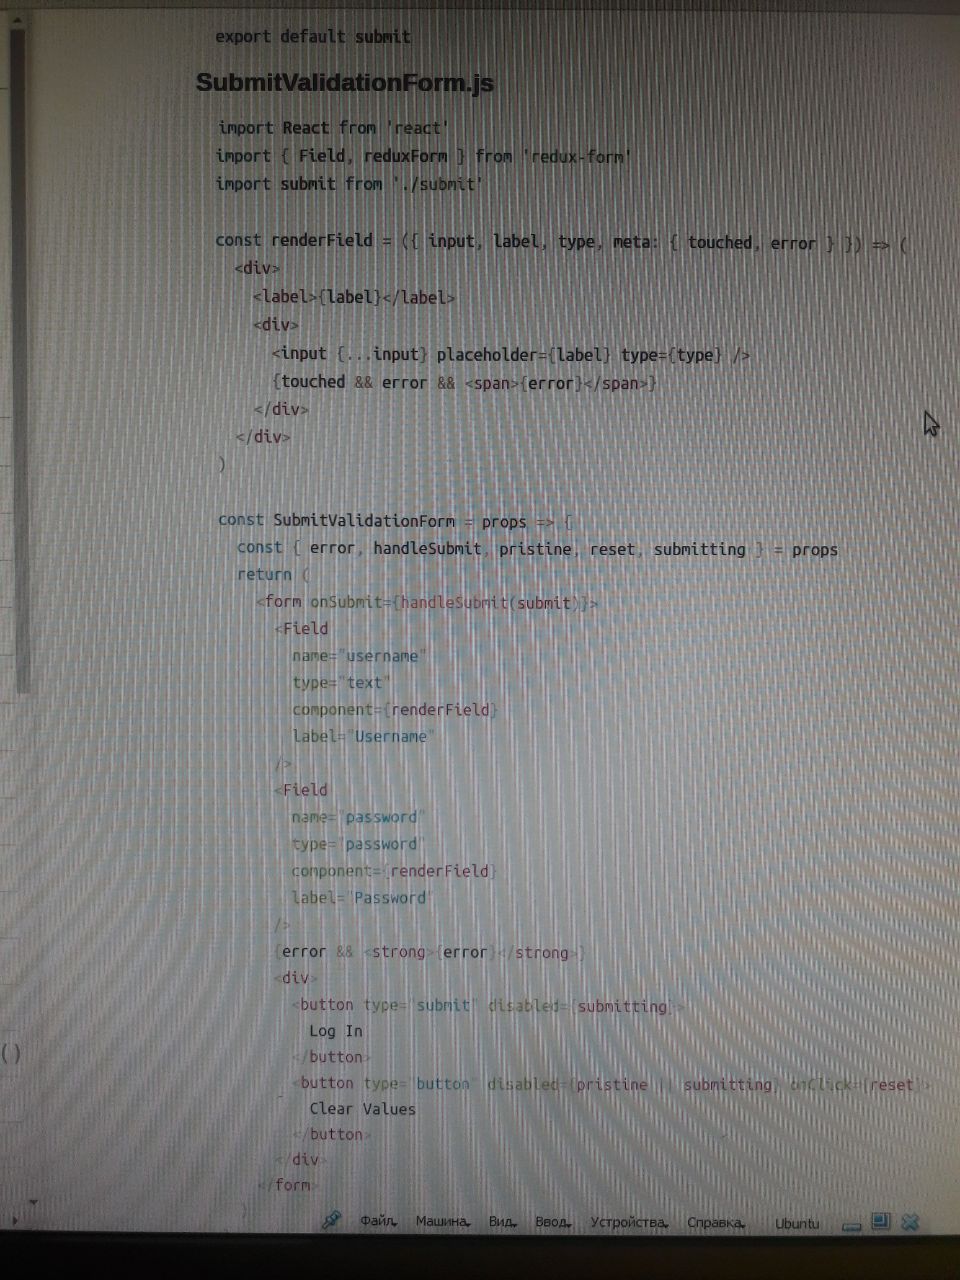Open the Машина menu
This screenshot has height=1280, width=960.
click(x=442, y=1222)
